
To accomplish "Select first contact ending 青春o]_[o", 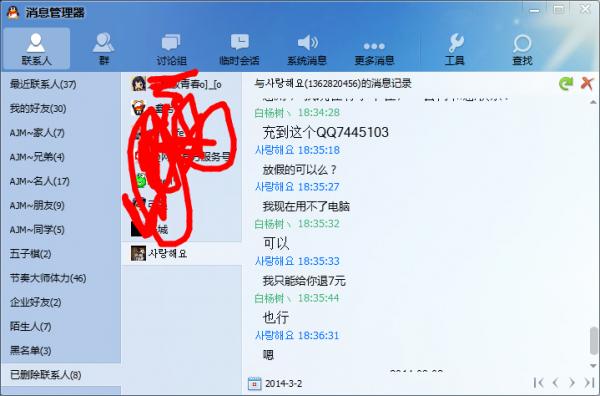I will 181,84.
